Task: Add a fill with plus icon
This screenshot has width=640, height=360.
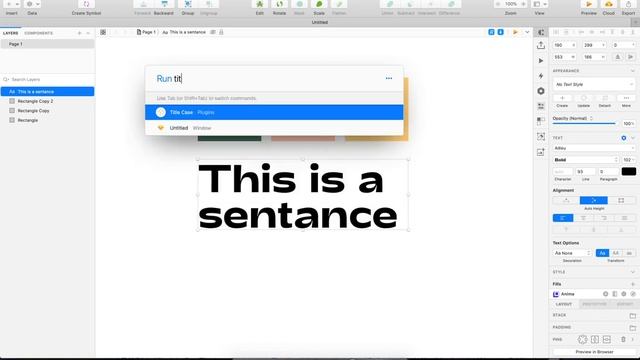Action: pyautogui.click(x=633, y=284)
